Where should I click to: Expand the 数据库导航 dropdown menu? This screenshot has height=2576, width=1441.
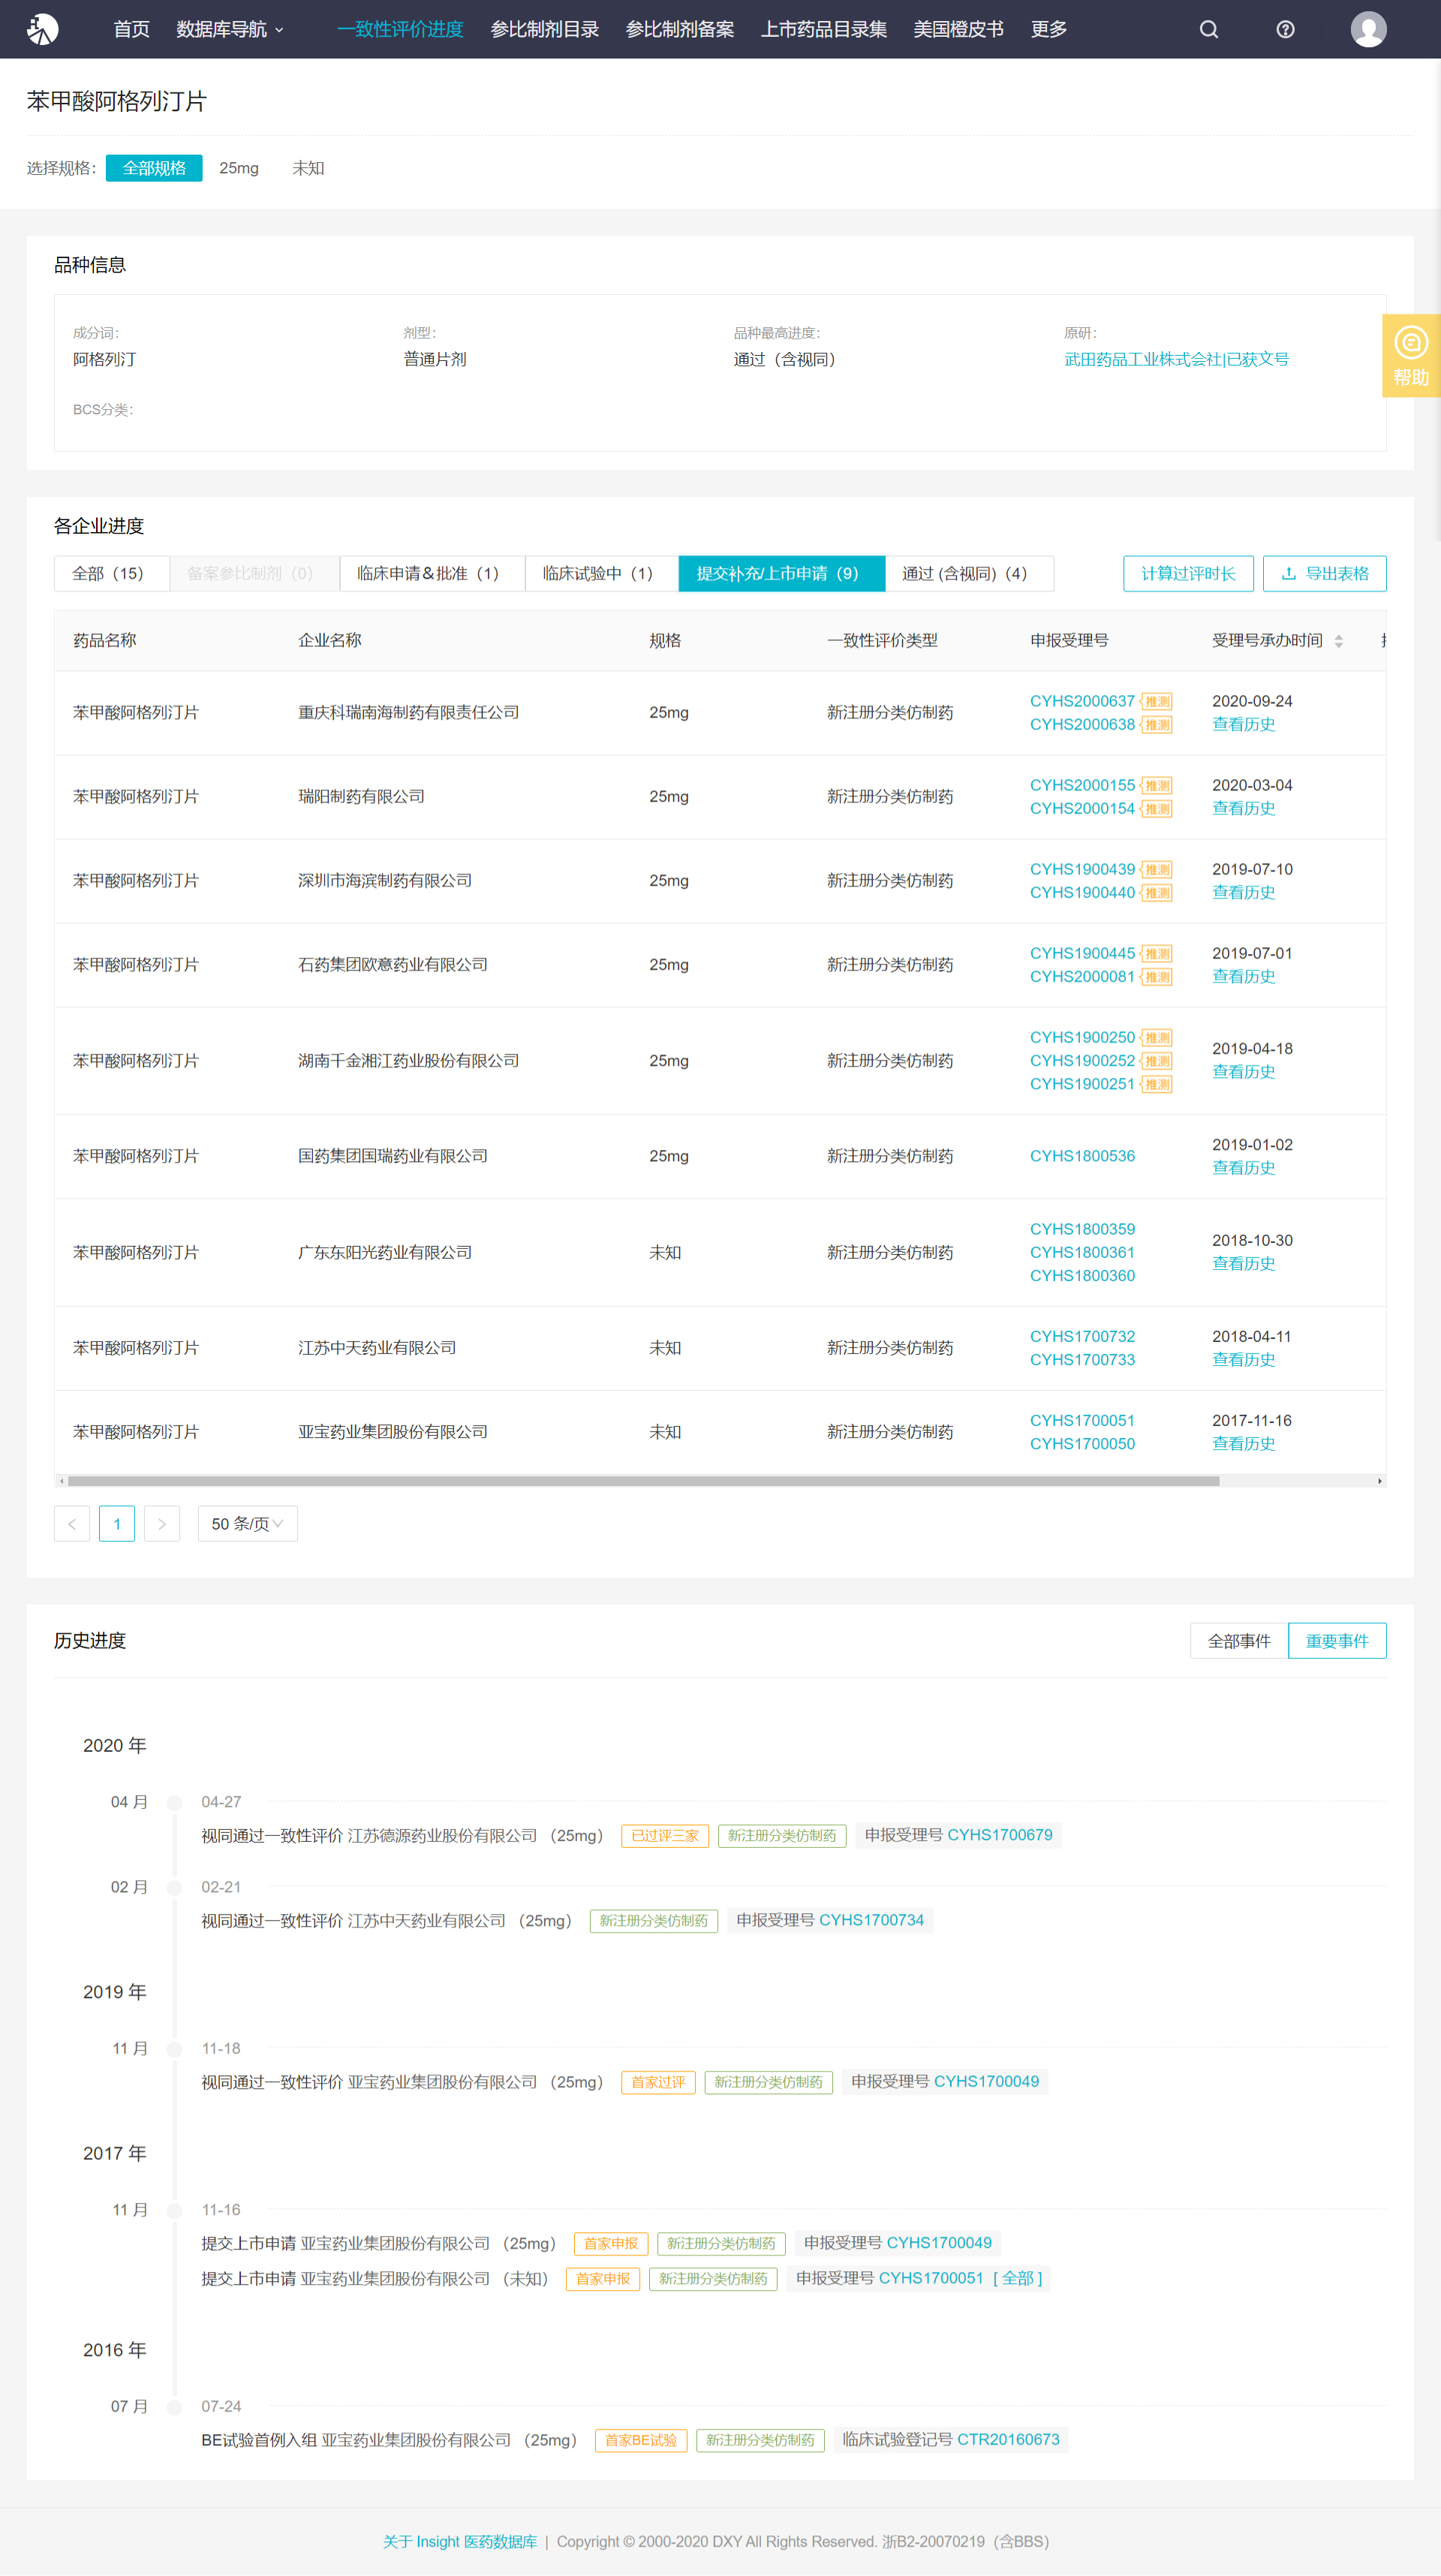[x=230, y=29]
